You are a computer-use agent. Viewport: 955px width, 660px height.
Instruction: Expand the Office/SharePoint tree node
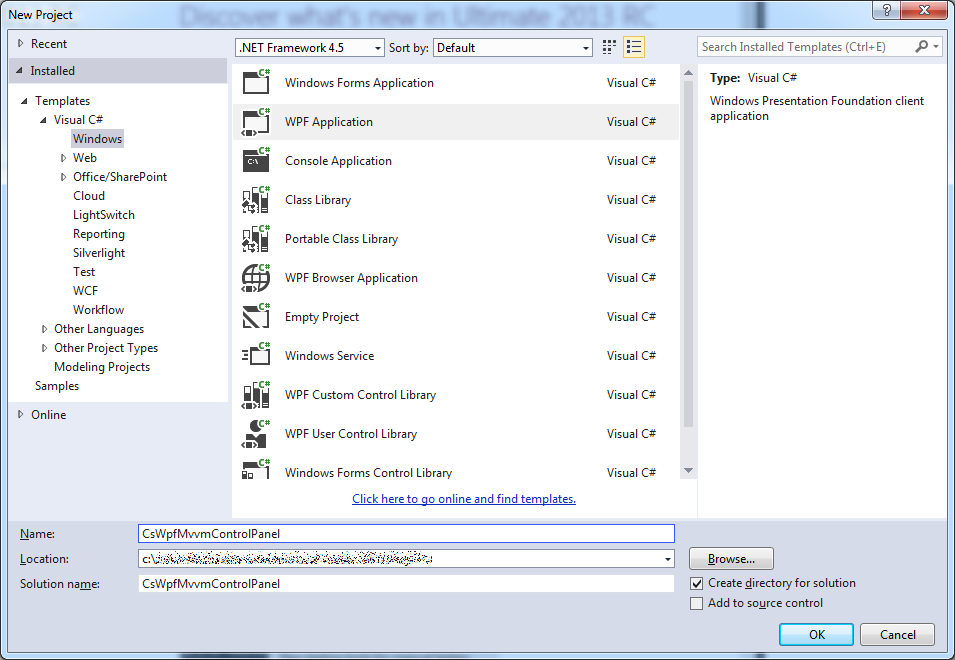(63, 177)
